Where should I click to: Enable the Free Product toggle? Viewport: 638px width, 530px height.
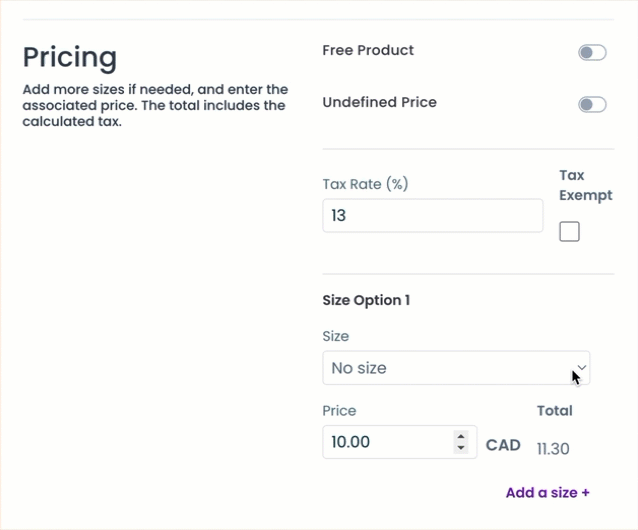[592, 53]
